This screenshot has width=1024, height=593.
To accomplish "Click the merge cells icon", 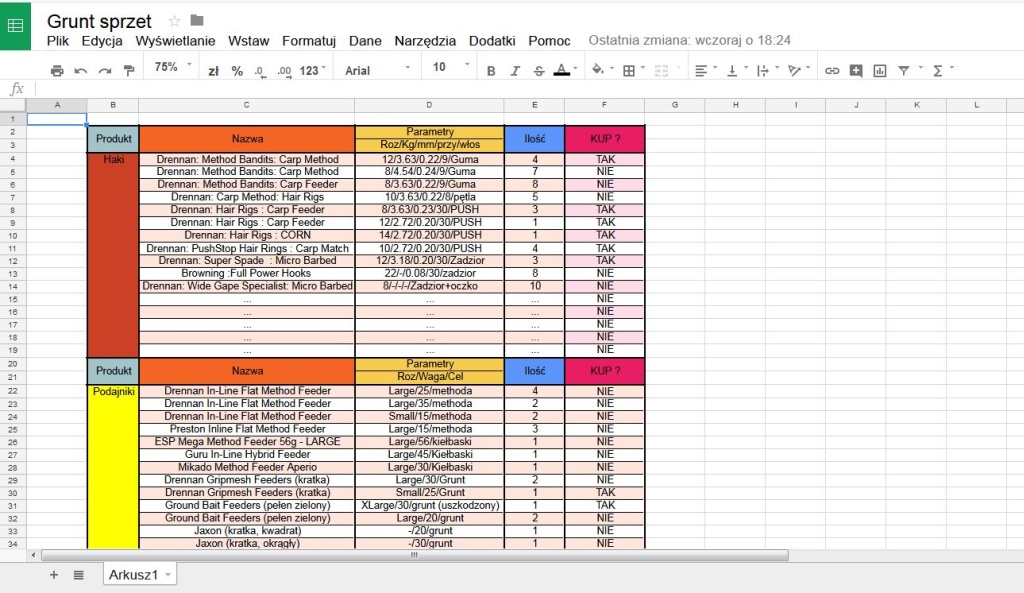I will pyautogui.click(x=662, y=71).
